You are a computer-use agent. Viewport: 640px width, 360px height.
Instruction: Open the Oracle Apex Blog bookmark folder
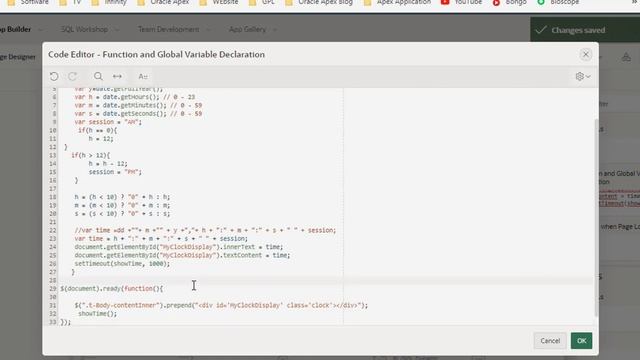pos(319,2)
